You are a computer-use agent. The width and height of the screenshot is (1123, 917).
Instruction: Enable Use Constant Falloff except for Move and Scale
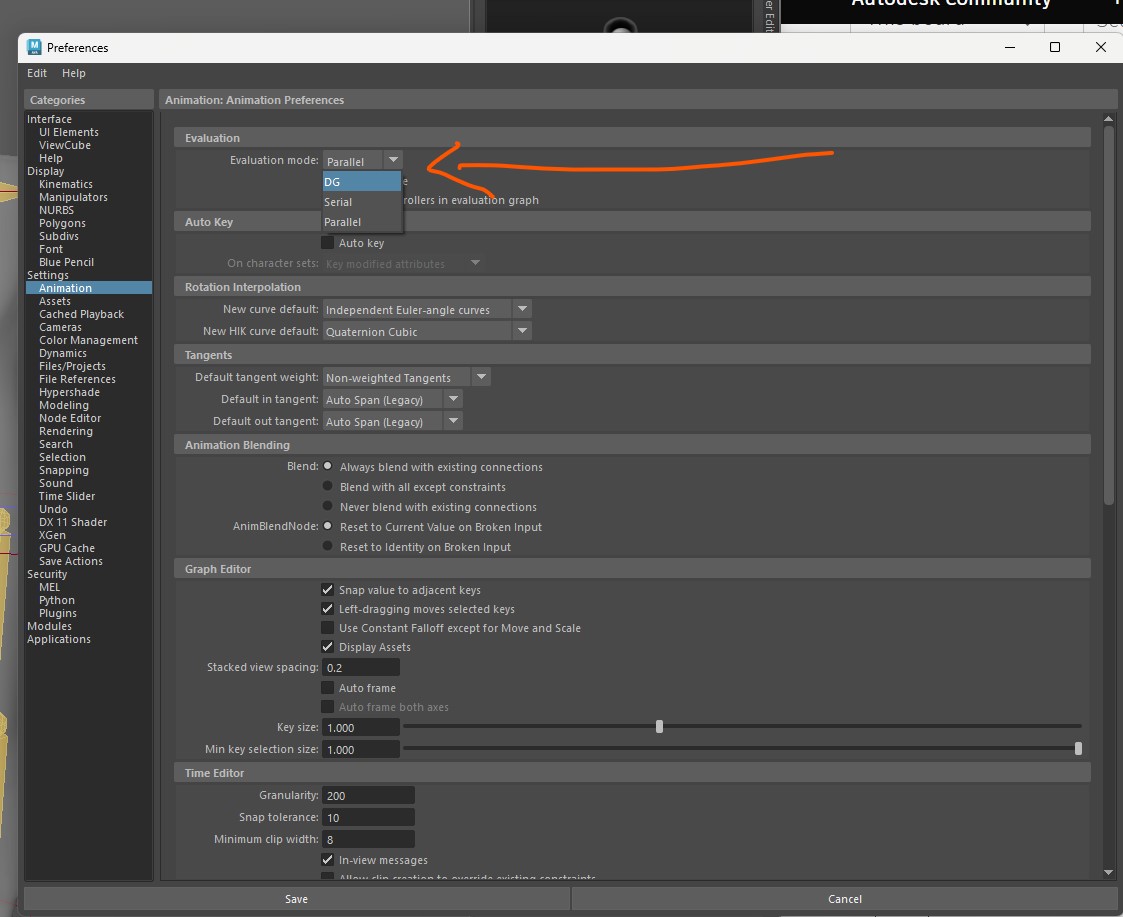(x=327, y=627)
